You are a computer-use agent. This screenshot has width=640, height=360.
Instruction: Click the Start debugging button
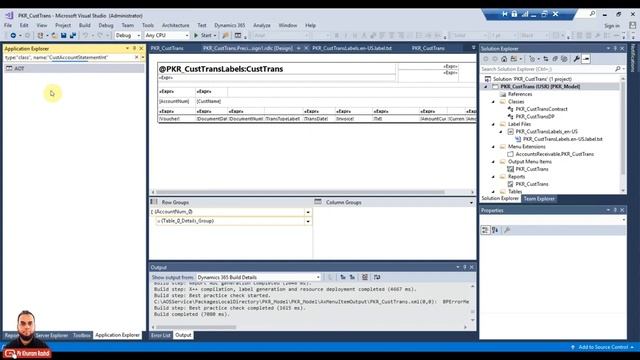[205, 36]
